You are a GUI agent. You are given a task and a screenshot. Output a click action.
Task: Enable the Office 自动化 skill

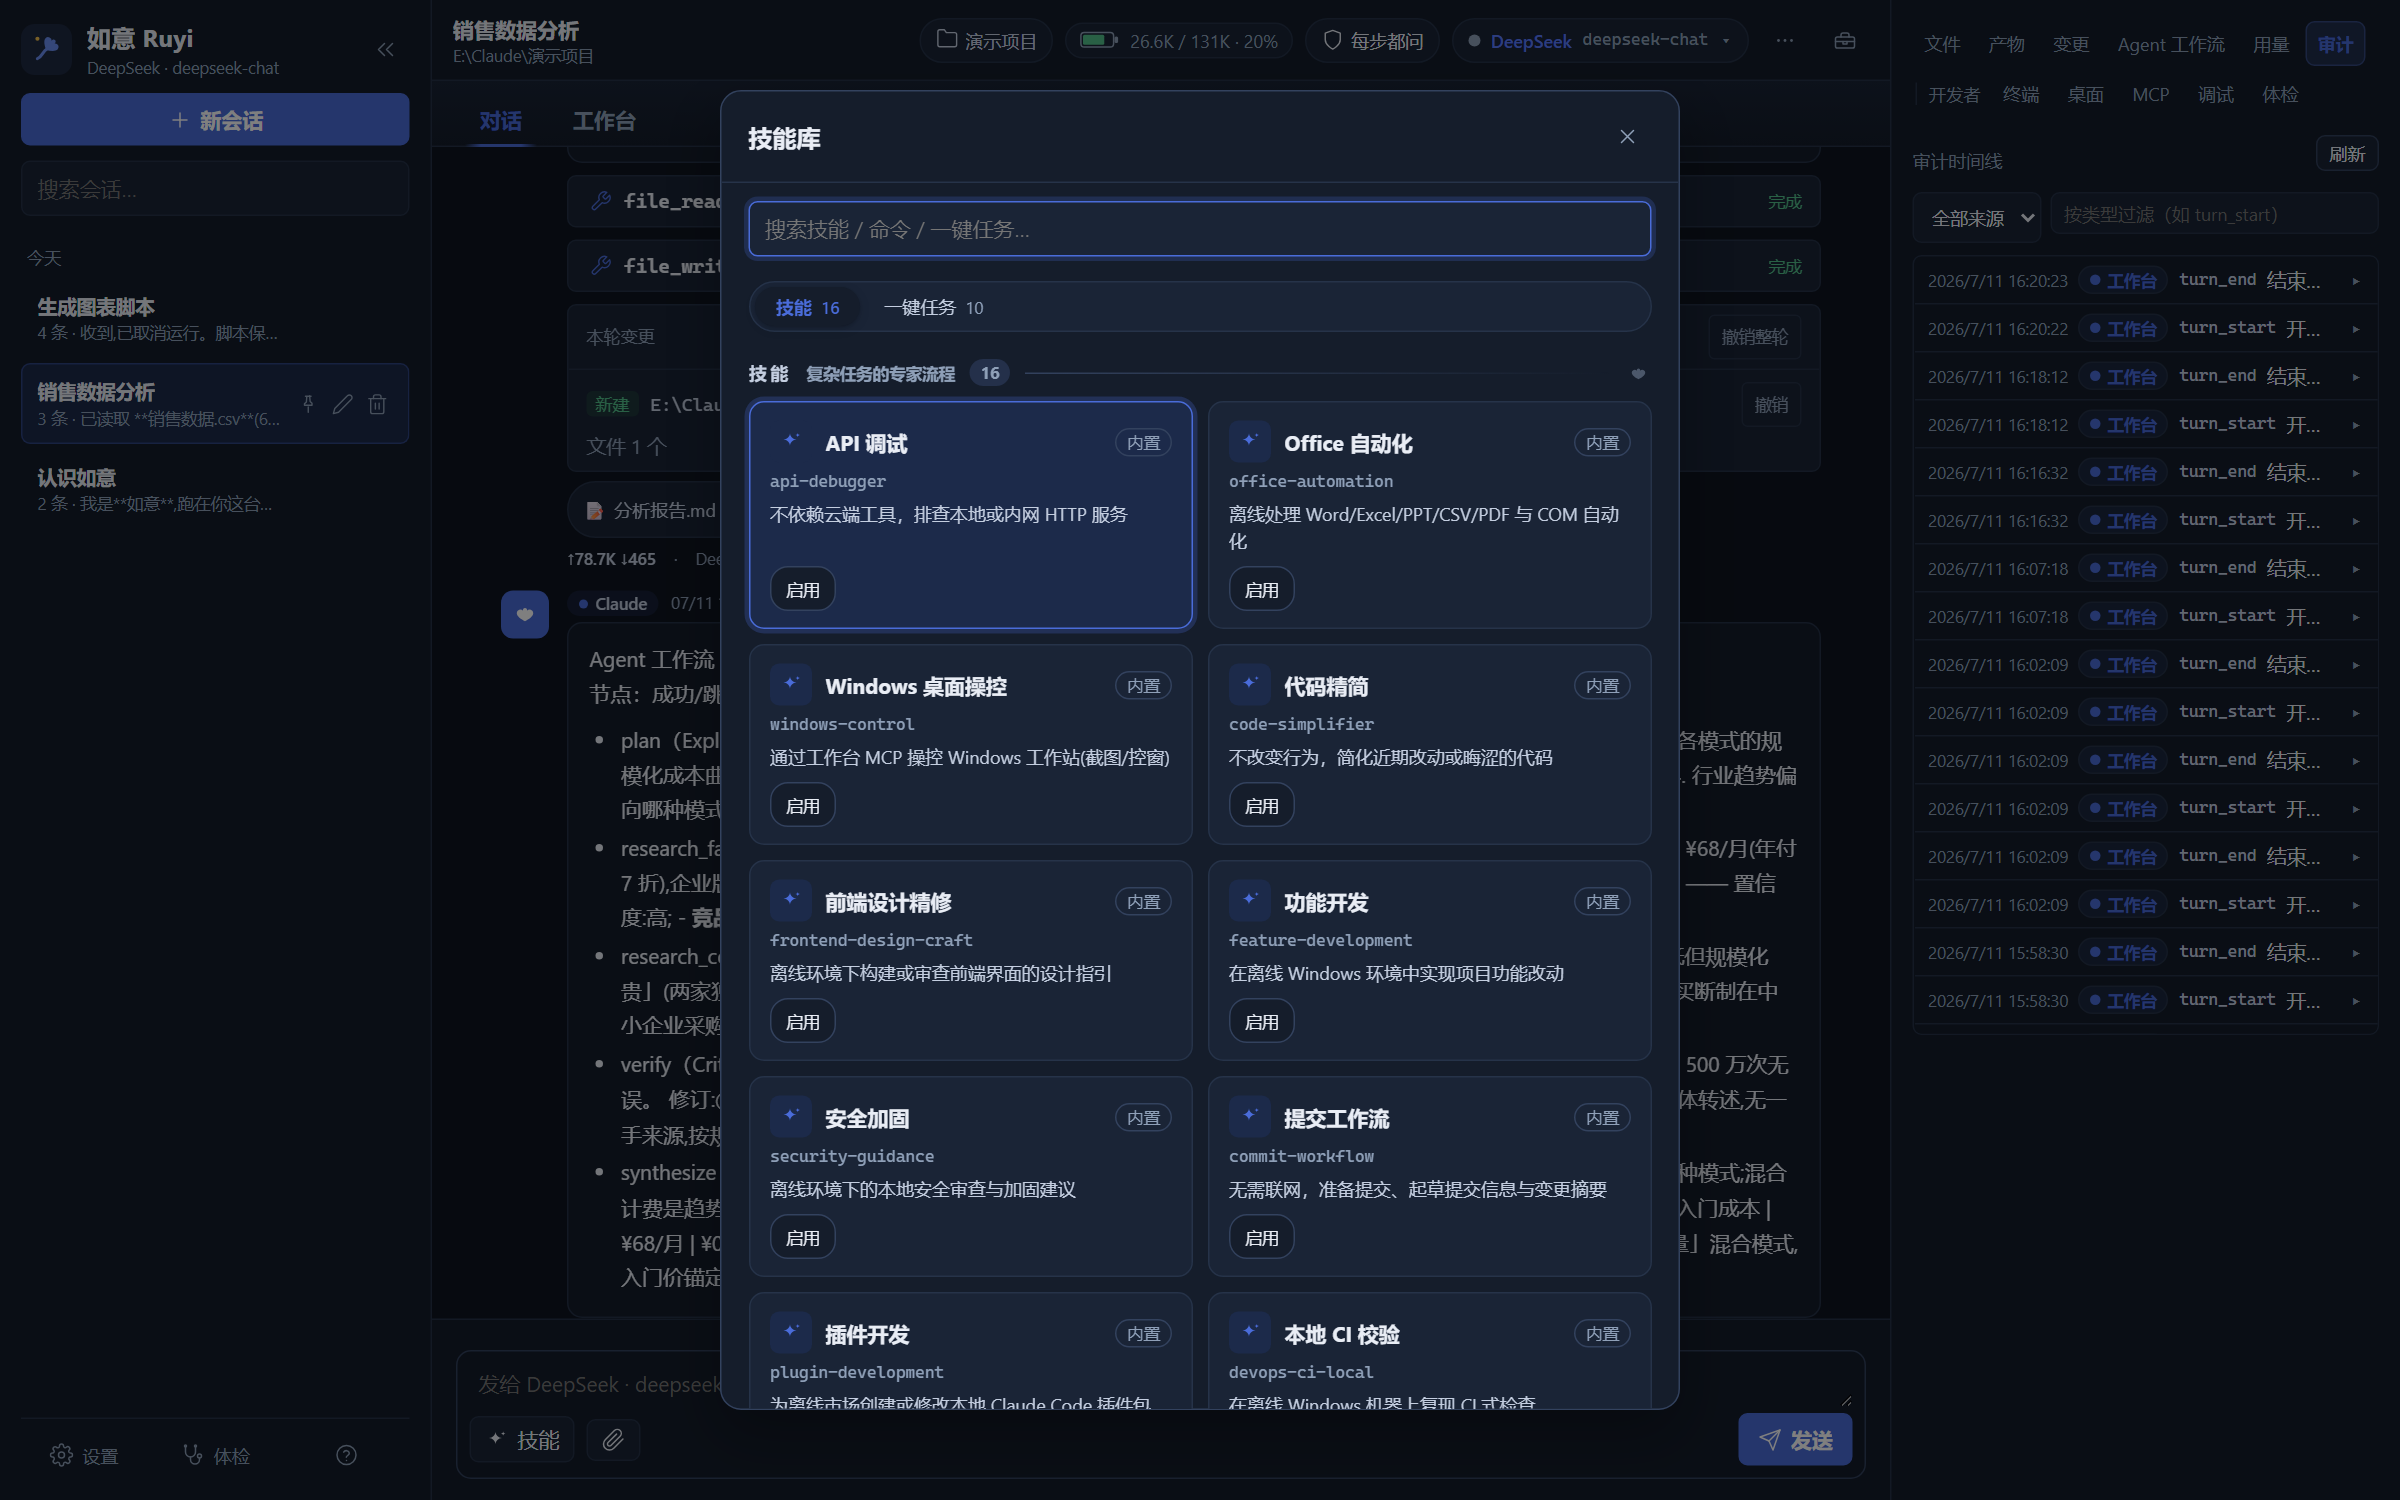pyautogui.click(x=1261, y=589)
